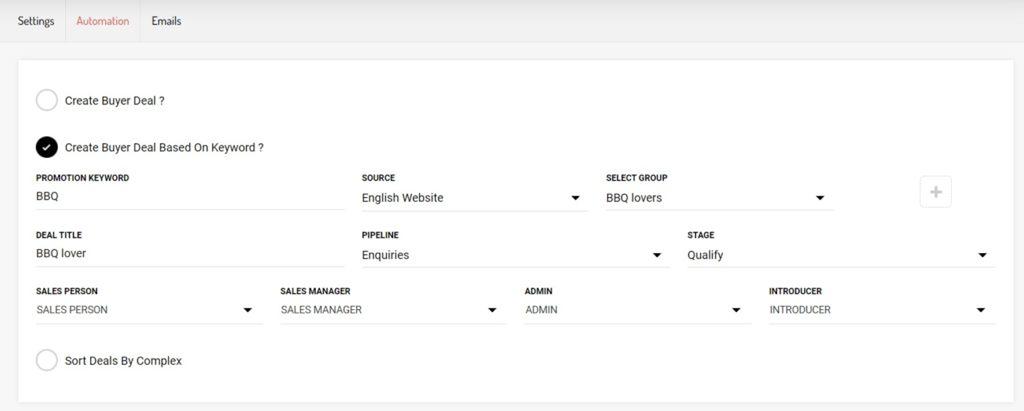Uncheck Create Buyer Deal Based On Keyword

47,147
